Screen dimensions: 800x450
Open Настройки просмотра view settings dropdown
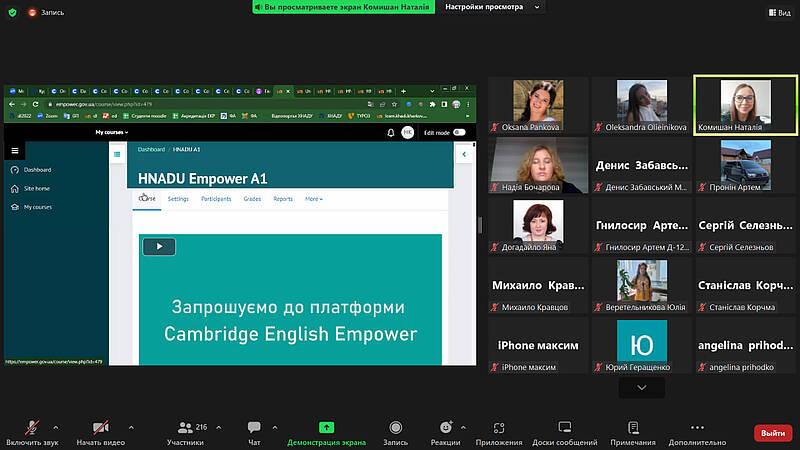coord(491,7)
